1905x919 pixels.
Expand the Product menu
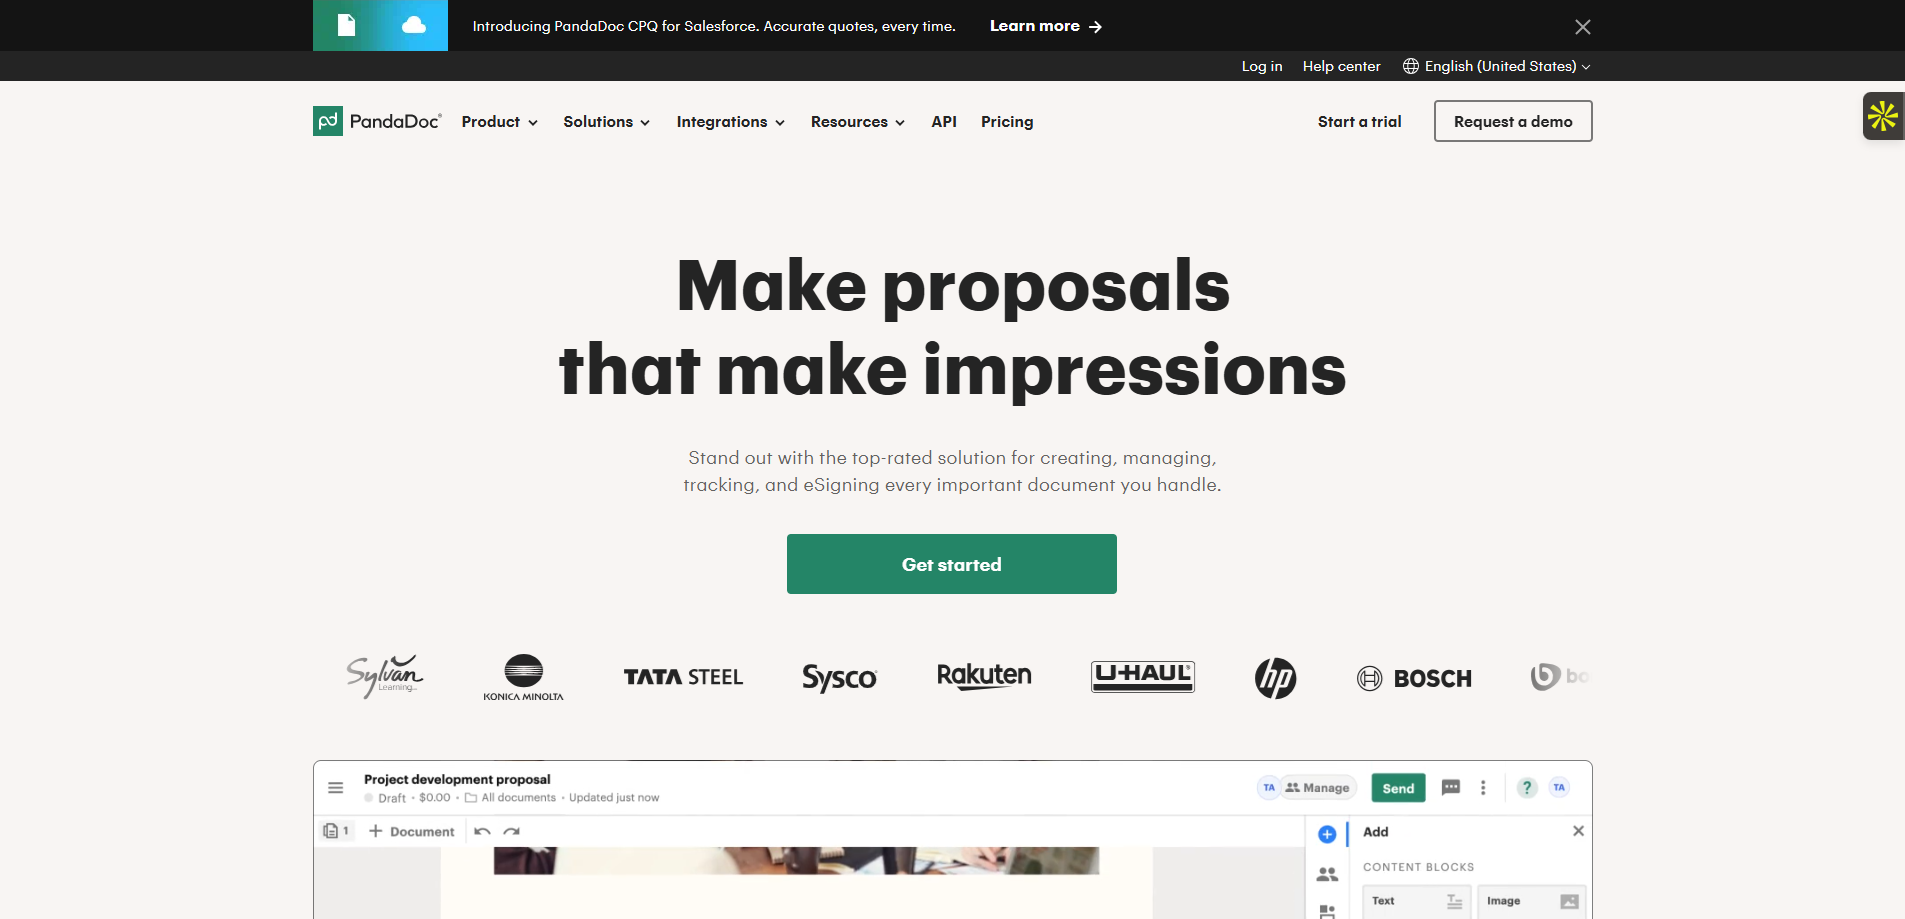499,122
